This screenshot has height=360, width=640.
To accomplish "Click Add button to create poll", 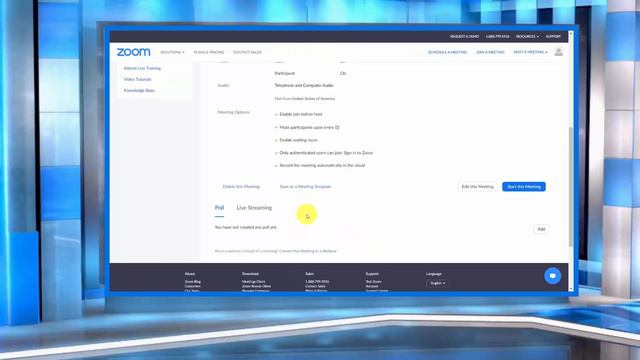I will (541, 229).
